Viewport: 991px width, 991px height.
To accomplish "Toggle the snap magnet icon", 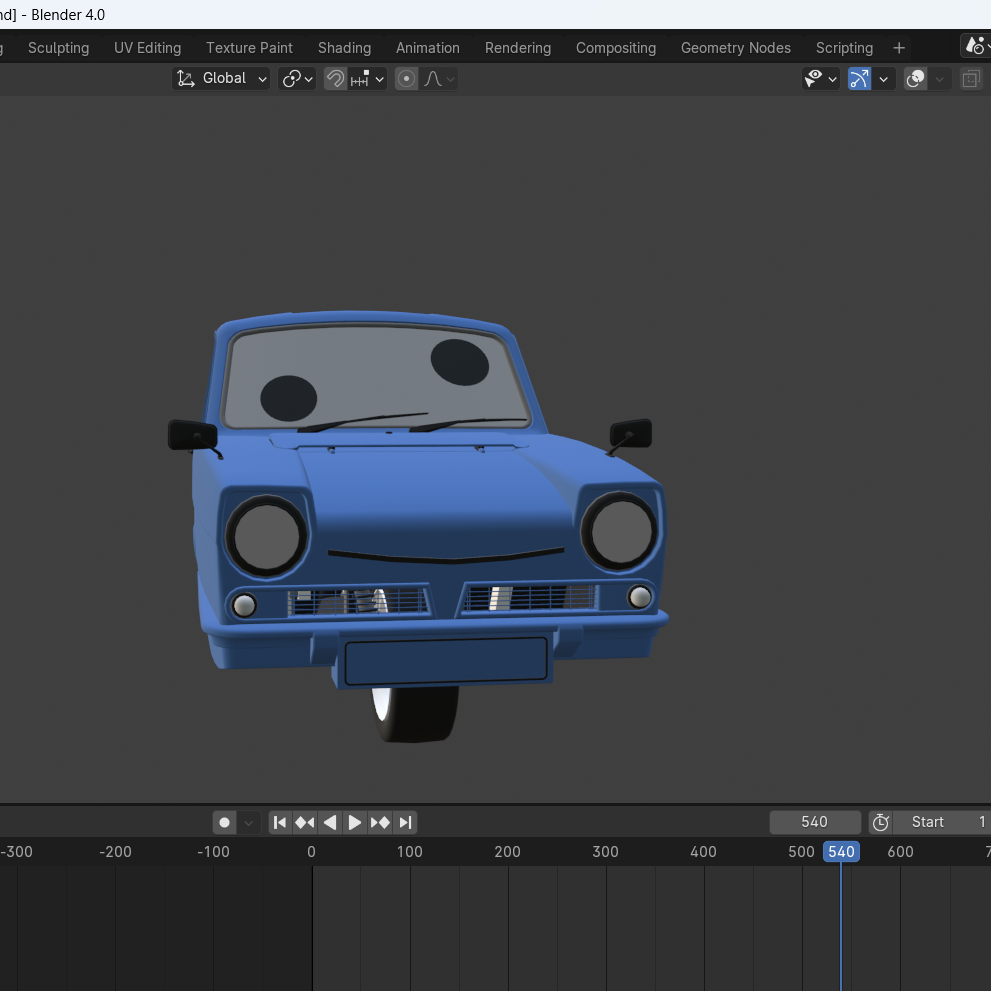I will pyautogui.click(x=336, y=79).
